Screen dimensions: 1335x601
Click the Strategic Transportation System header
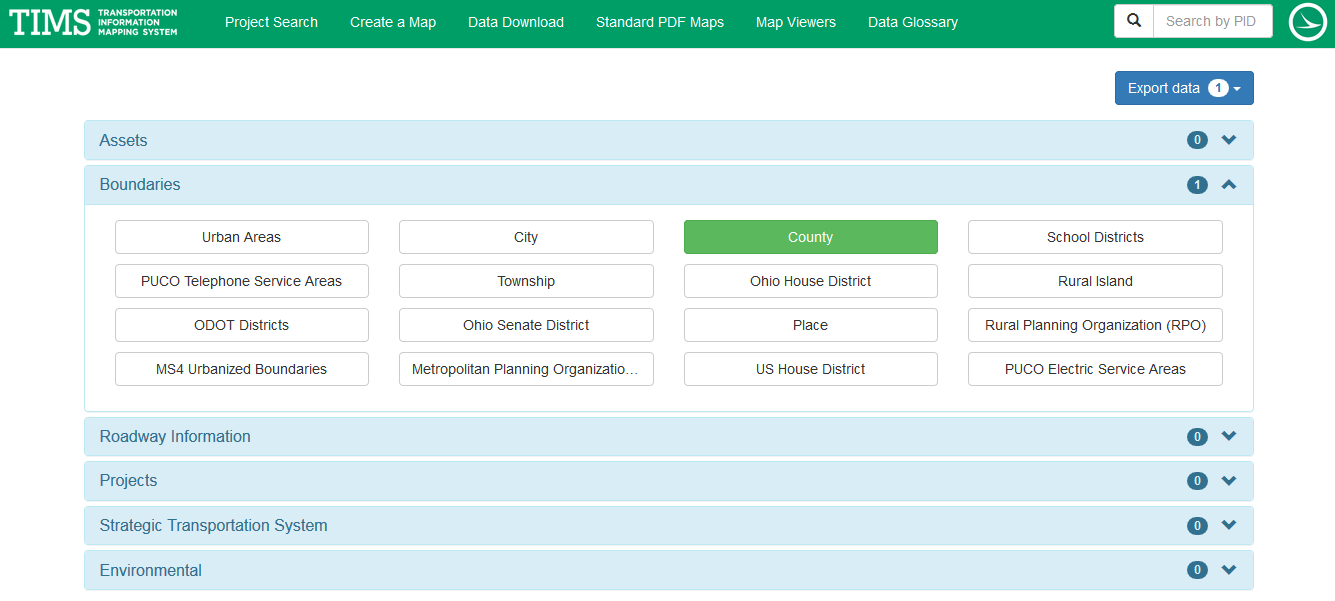pyautogui.click(x=213, y=526)
